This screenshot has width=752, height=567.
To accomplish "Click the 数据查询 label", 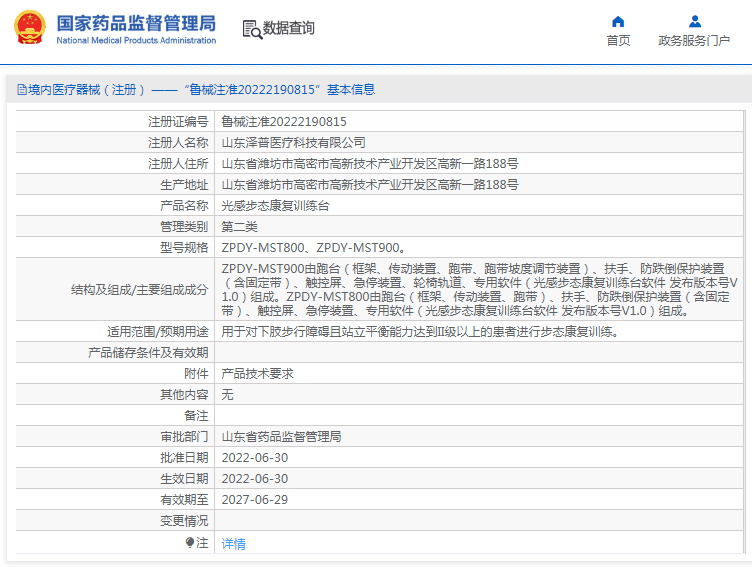I will click(x=288, y=28).
